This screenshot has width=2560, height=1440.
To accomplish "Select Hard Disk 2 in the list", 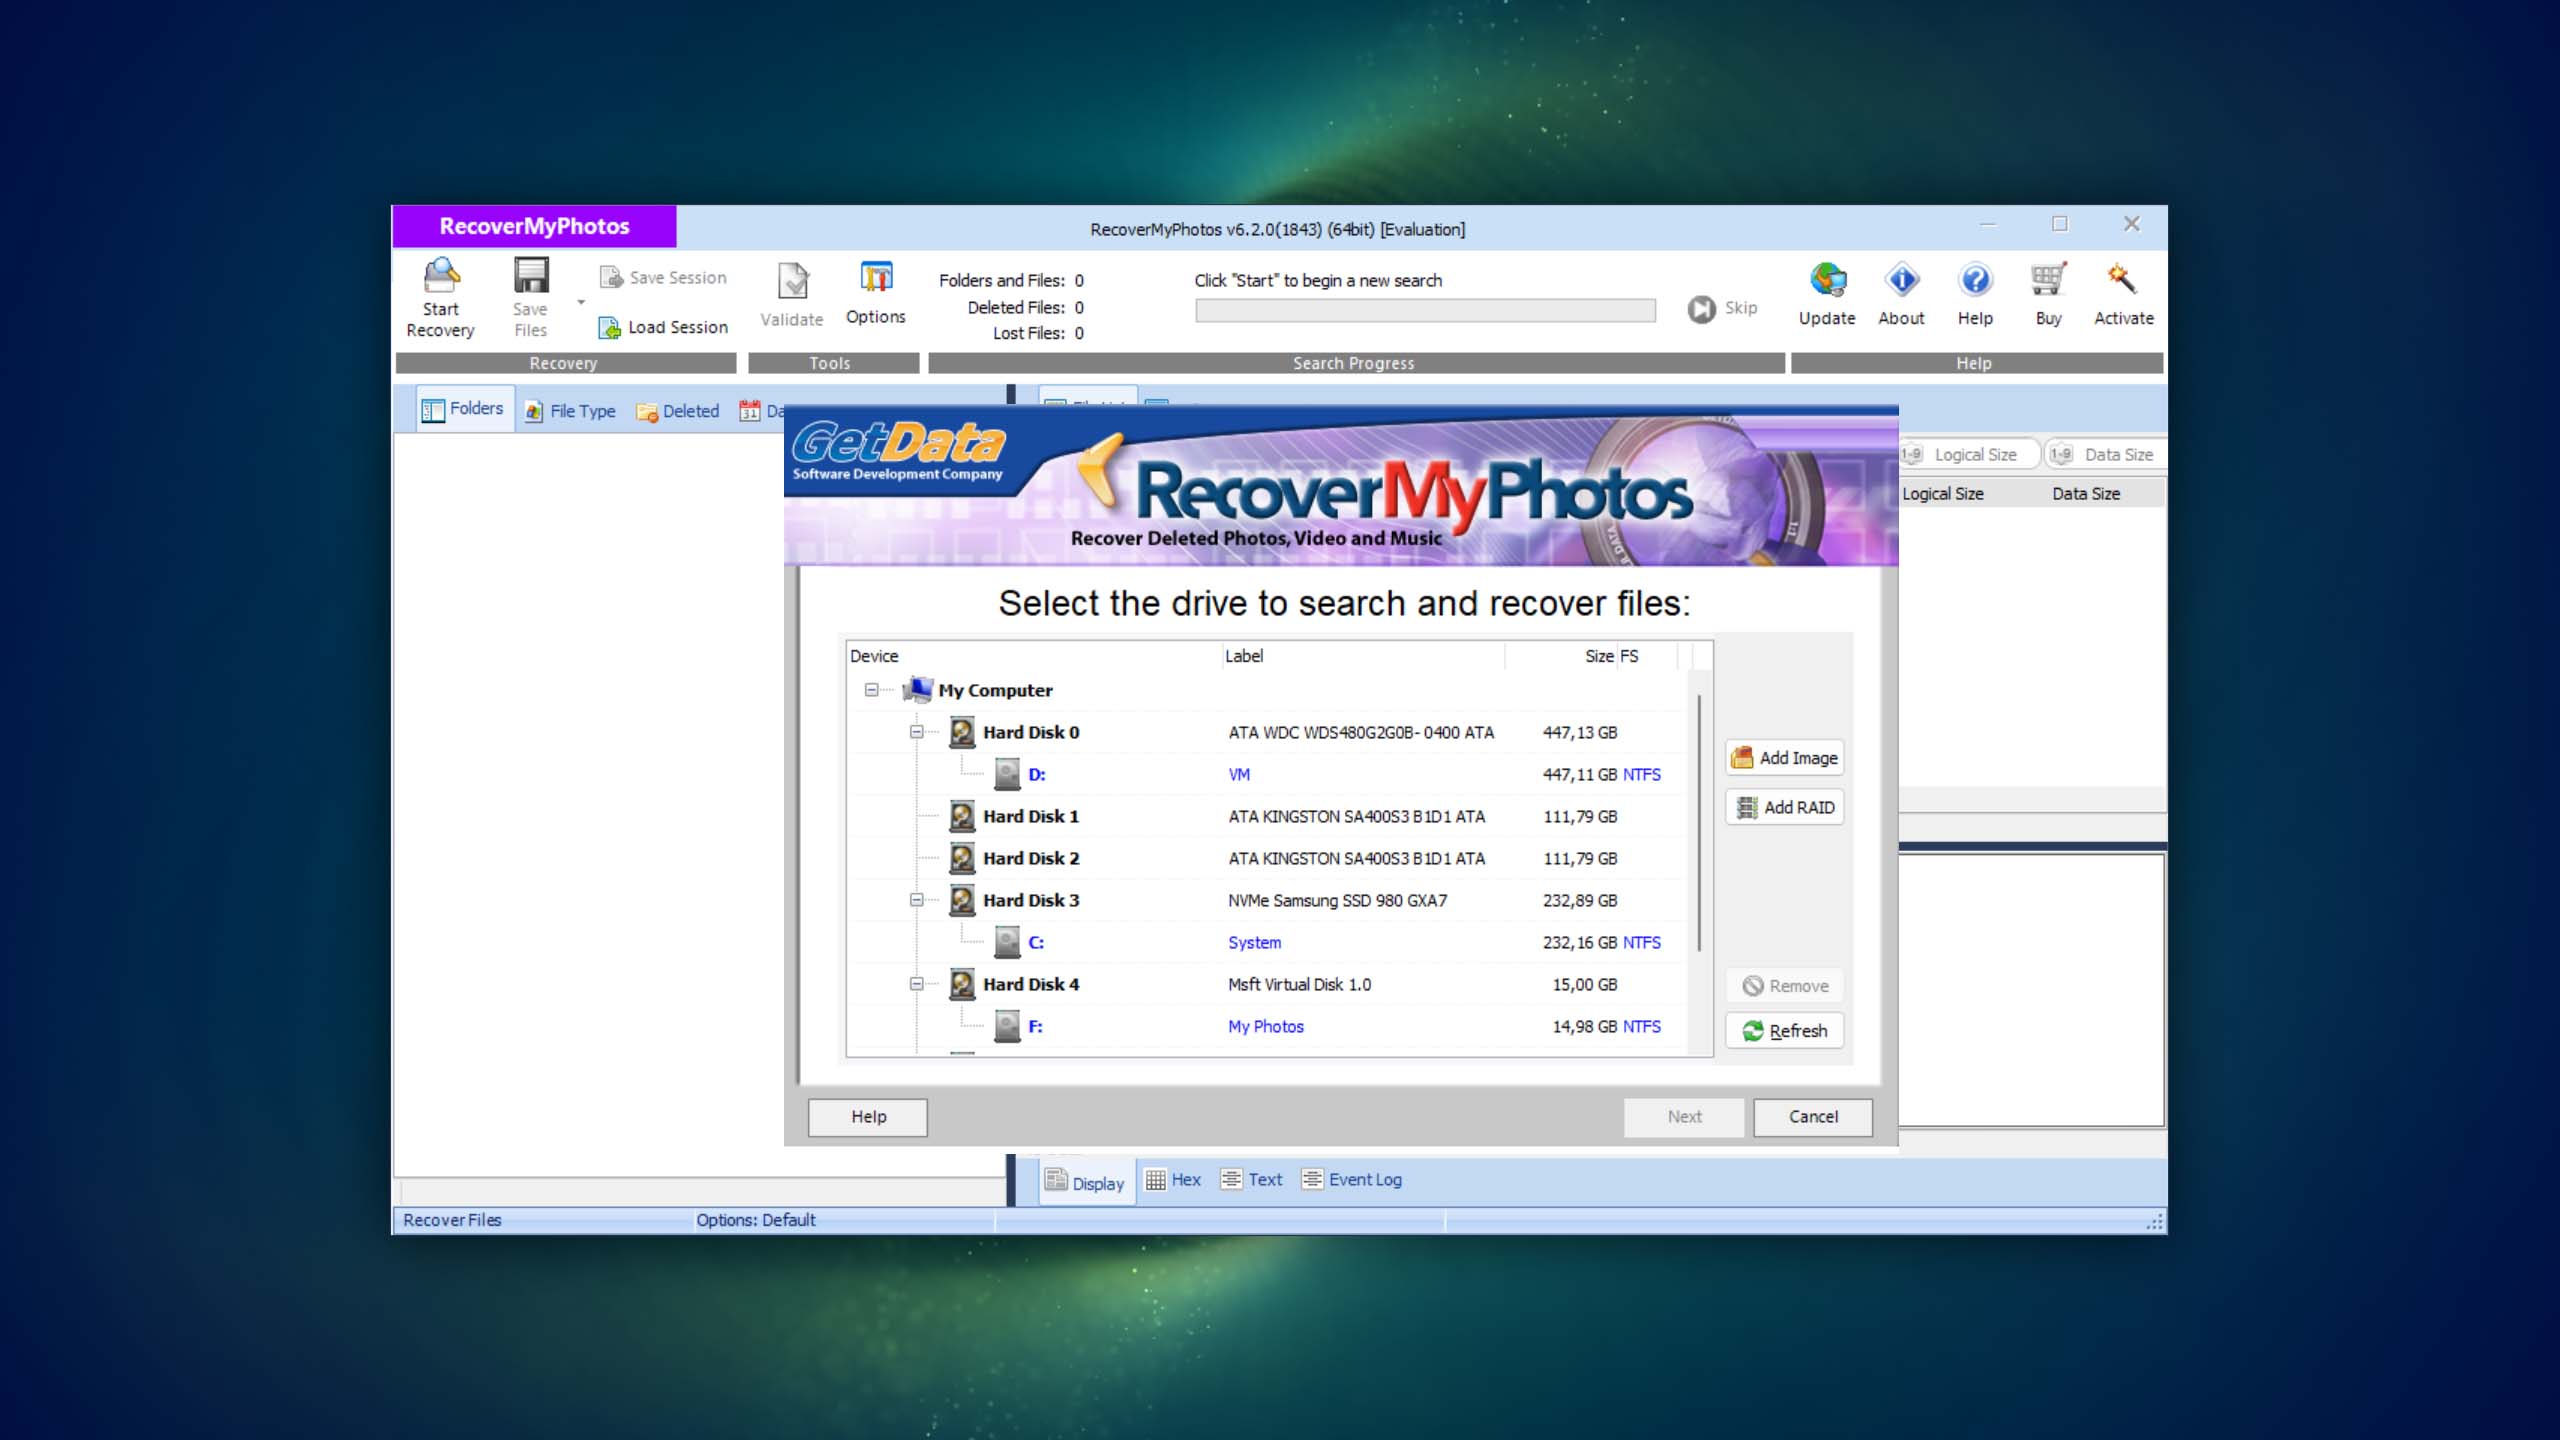I will click(1268, 858).
